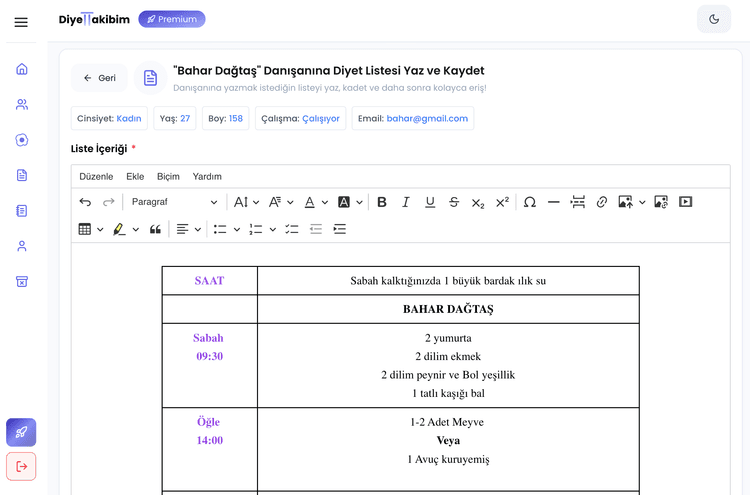750x495 pixels.
Task: Insert a block quote
Action: pyautogui.click(x=155, y=229)
